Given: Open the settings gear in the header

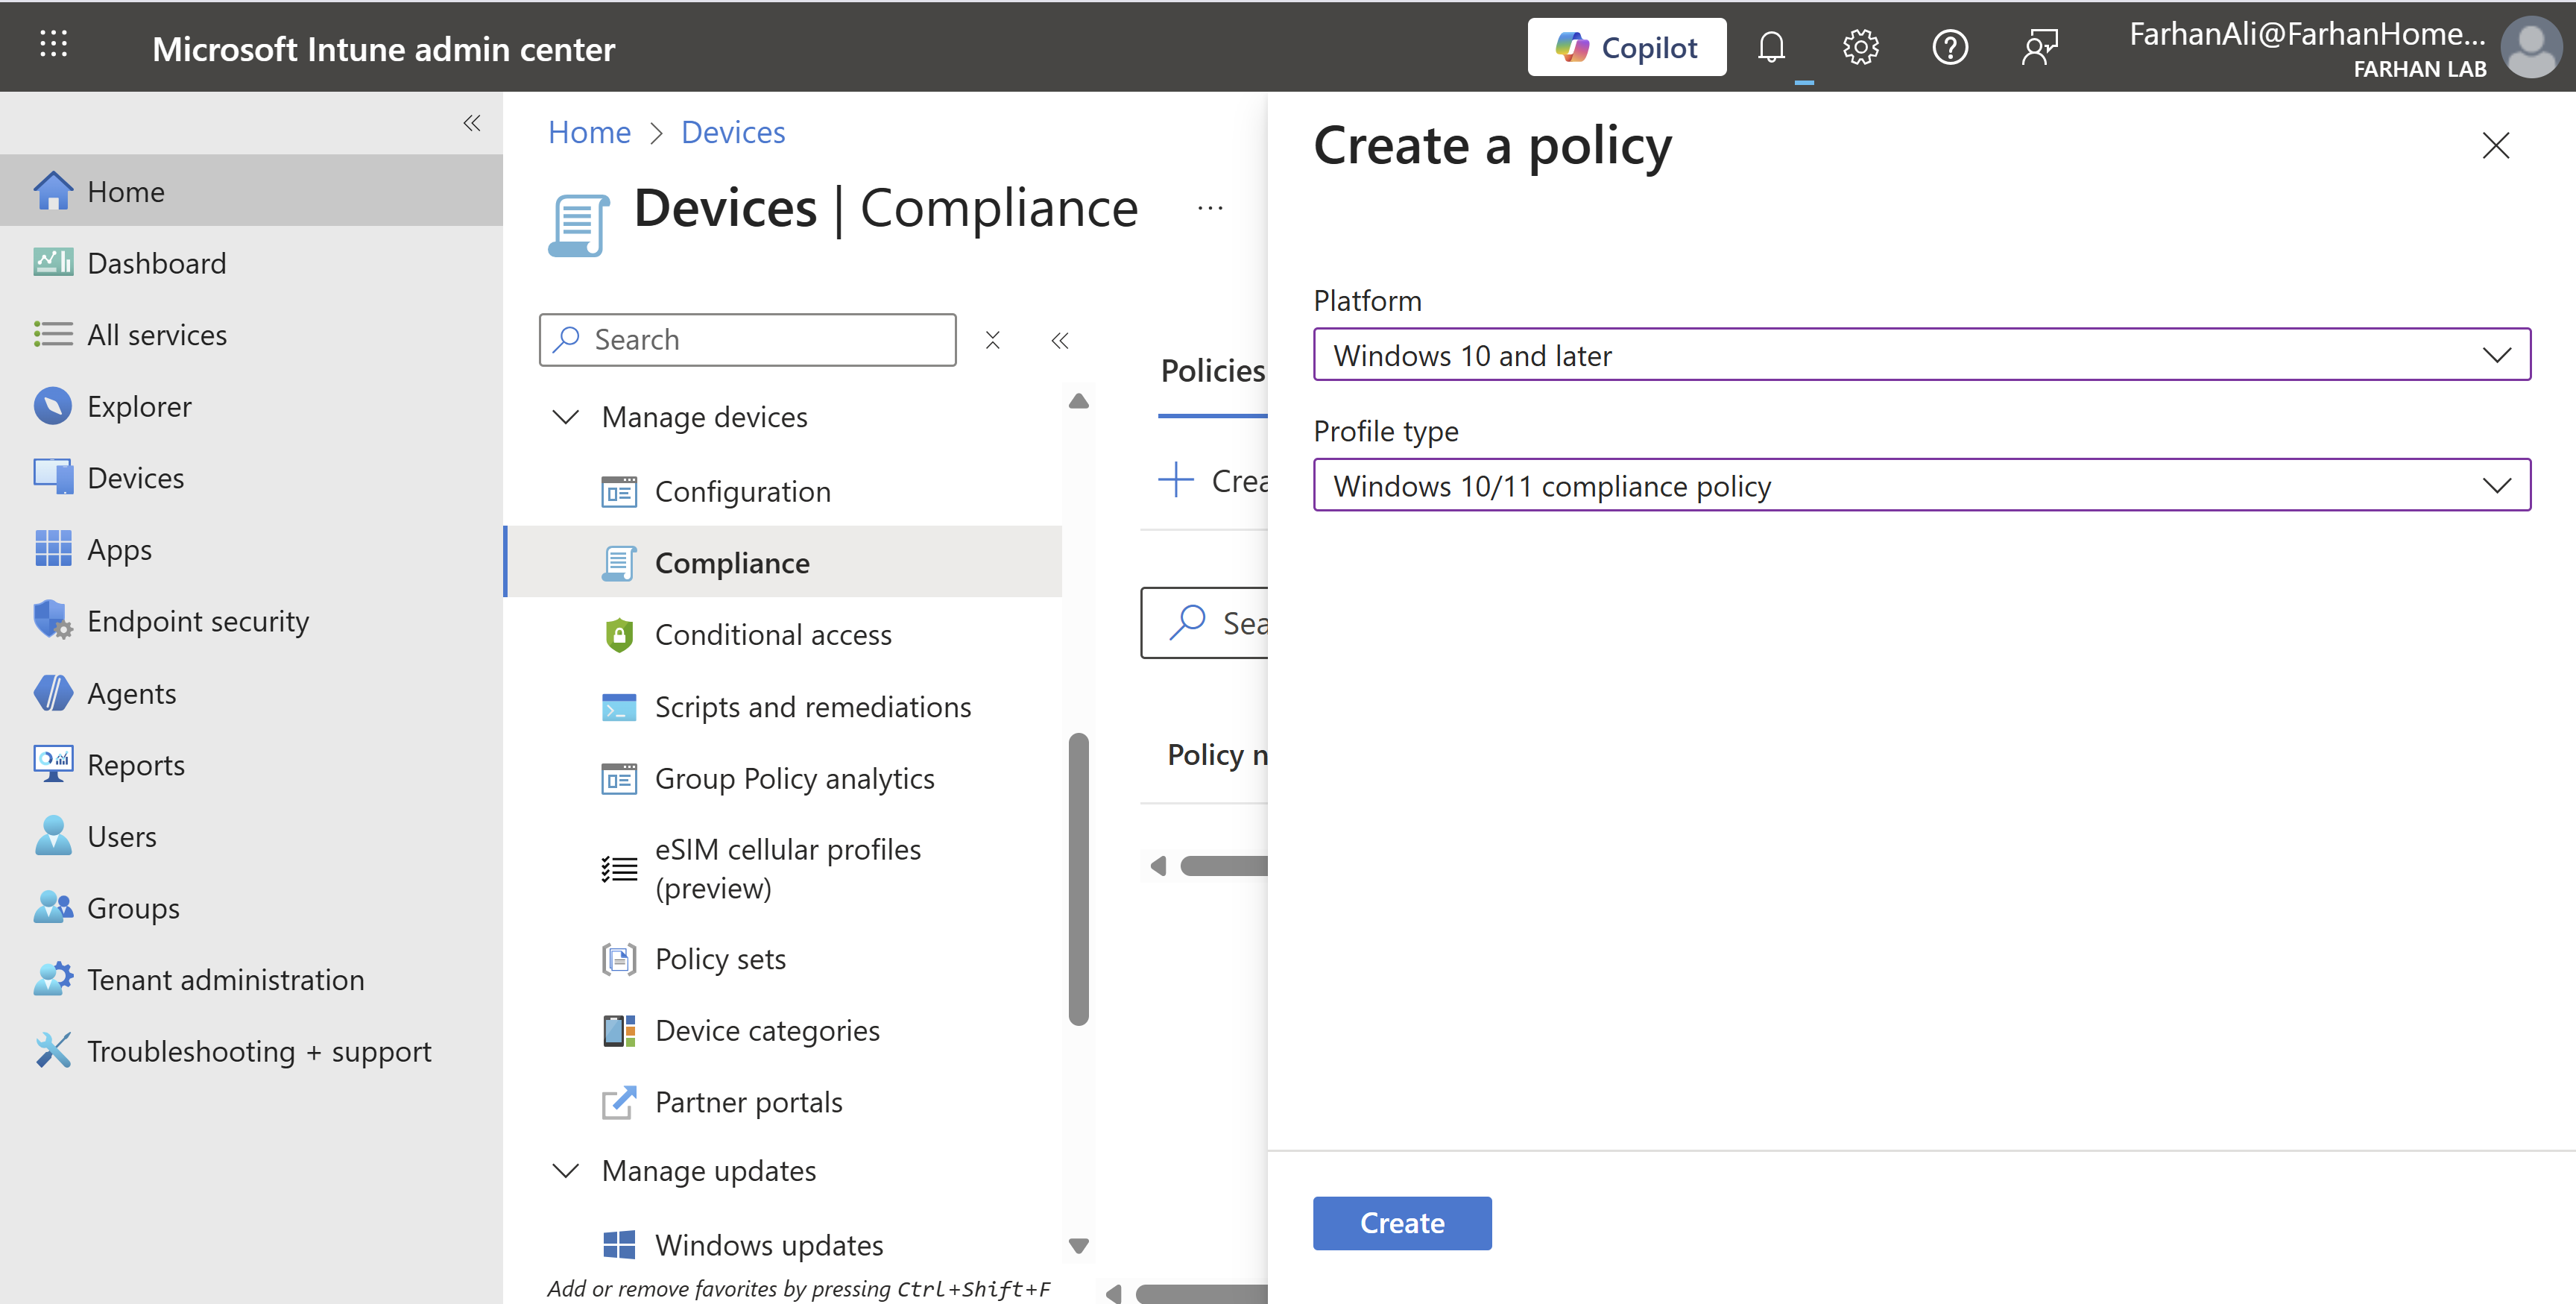Looking at the screenshot, I should click(1860, 47).
